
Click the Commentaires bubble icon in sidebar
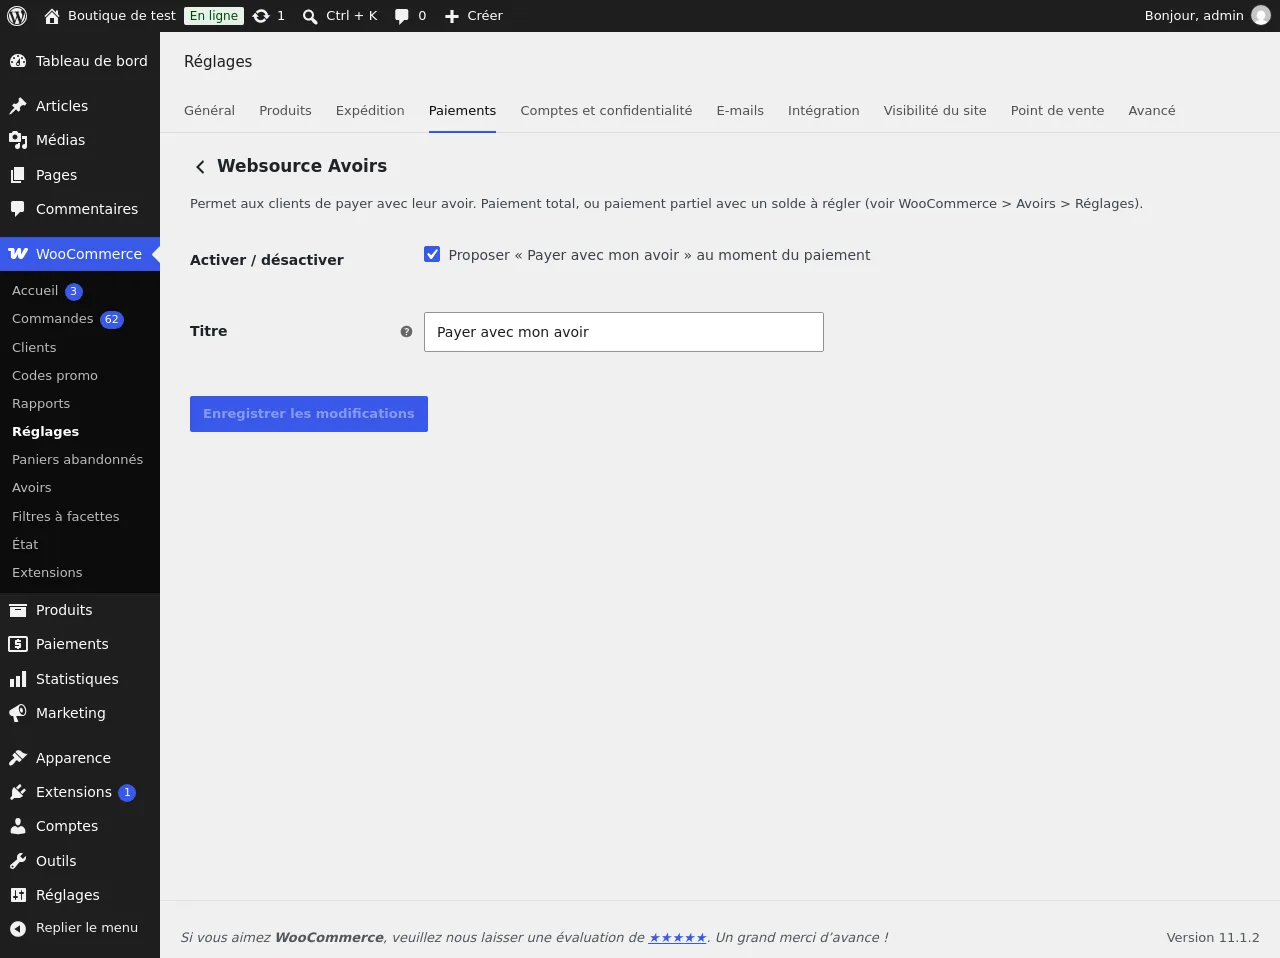(18, 209)
